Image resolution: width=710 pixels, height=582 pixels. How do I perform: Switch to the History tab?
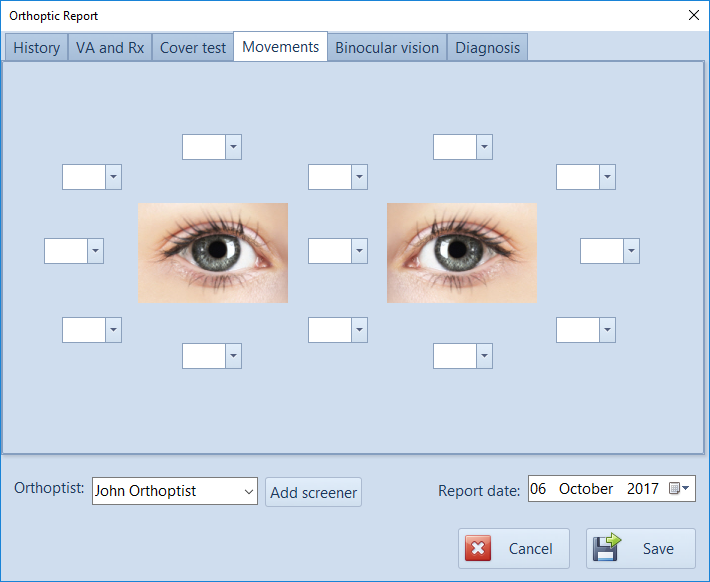[x=37, y=47]
